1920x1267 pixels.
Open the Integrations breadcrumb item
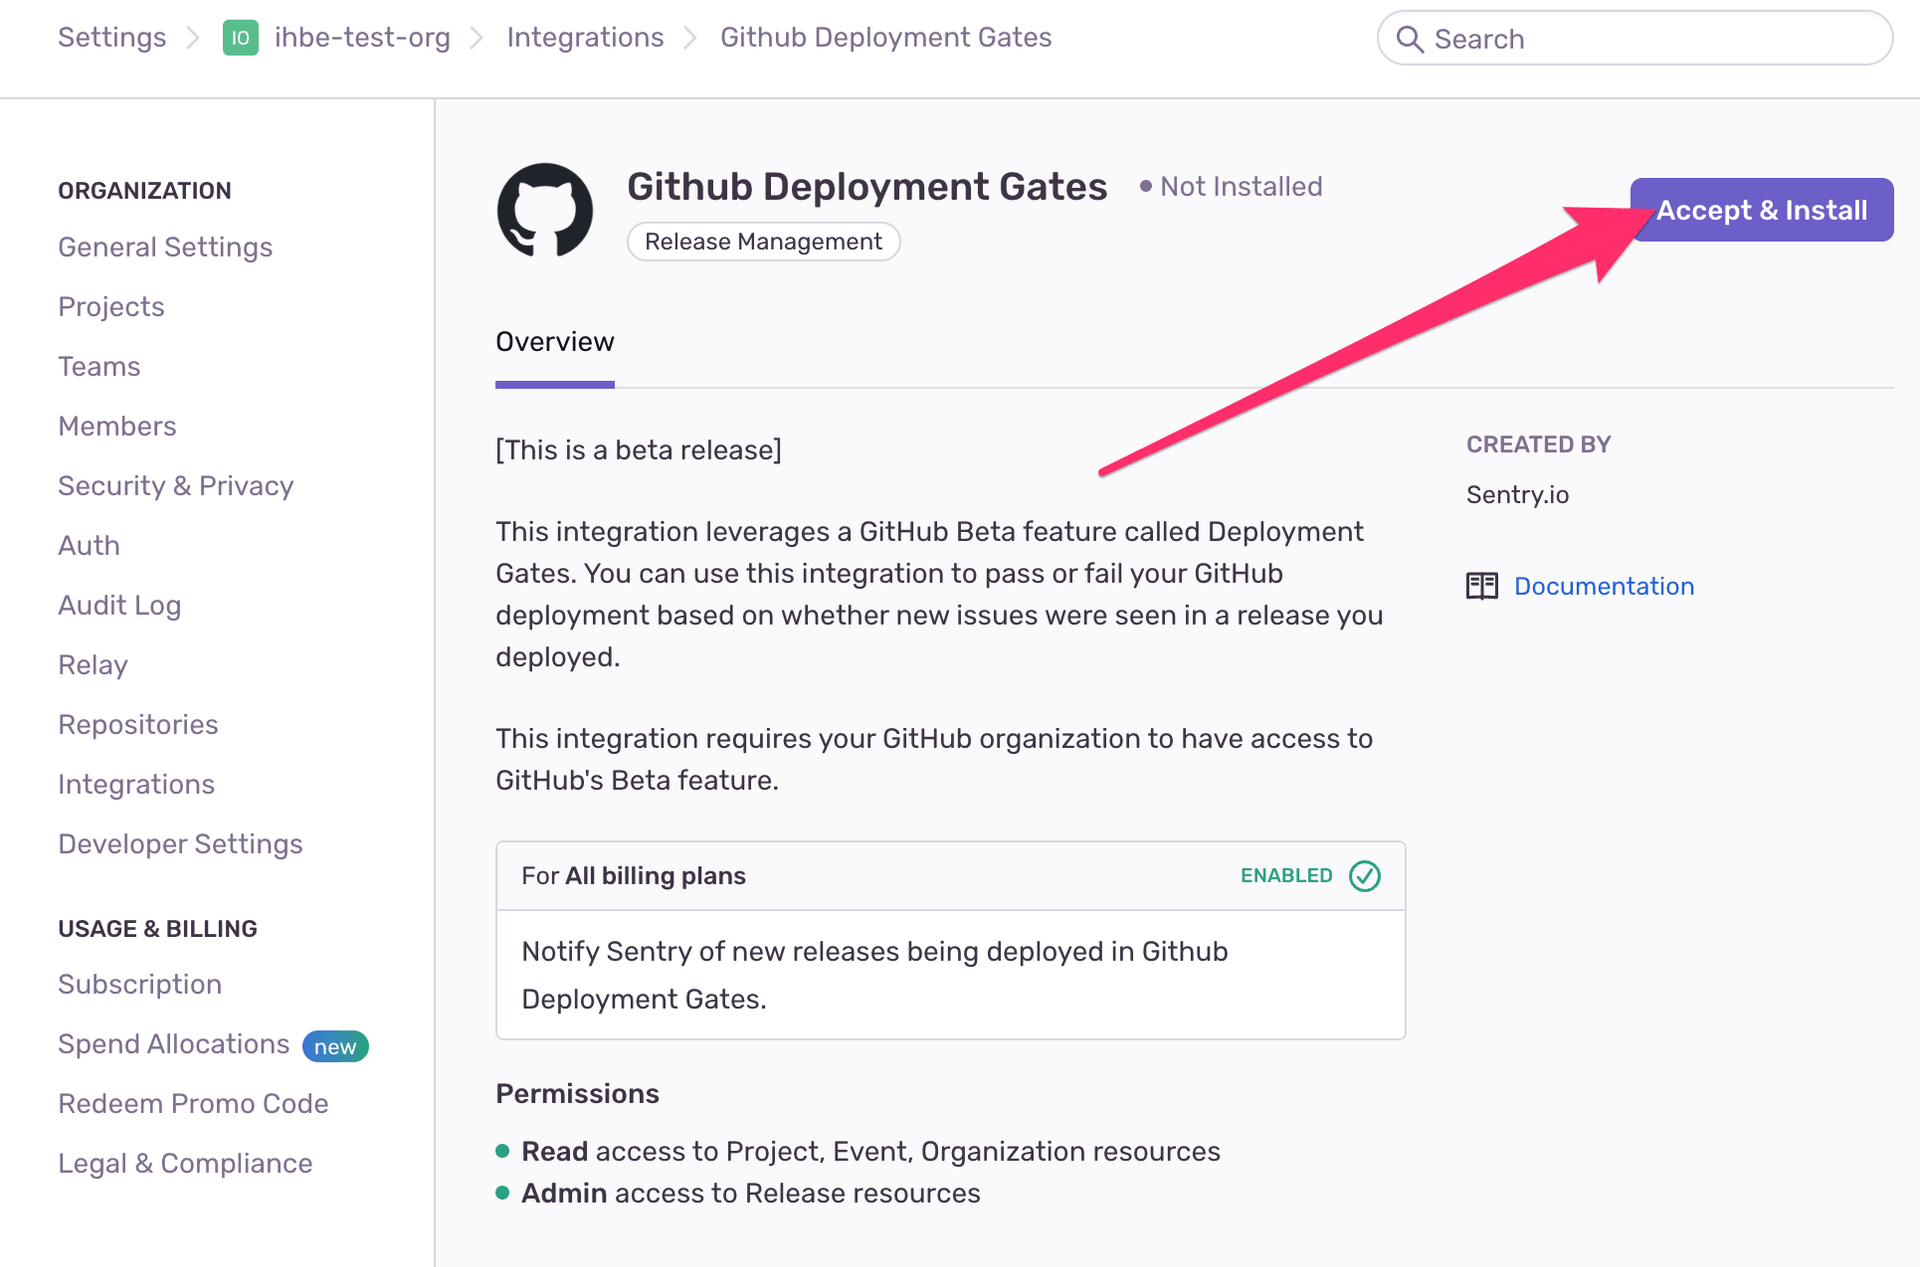[585, 37]
